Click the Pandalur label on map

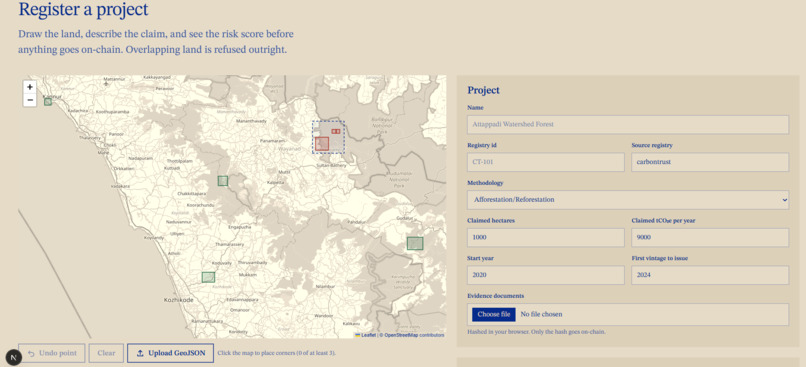click(x=357, y=222)
